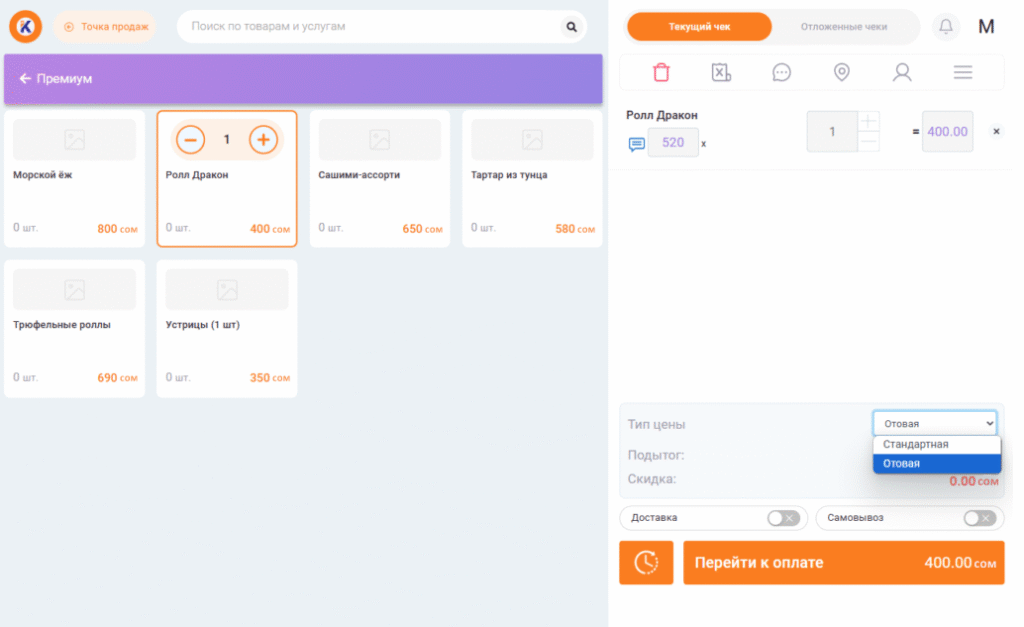Click the search magnifier icon
The image size is (1024, 627).
[571, 27]
